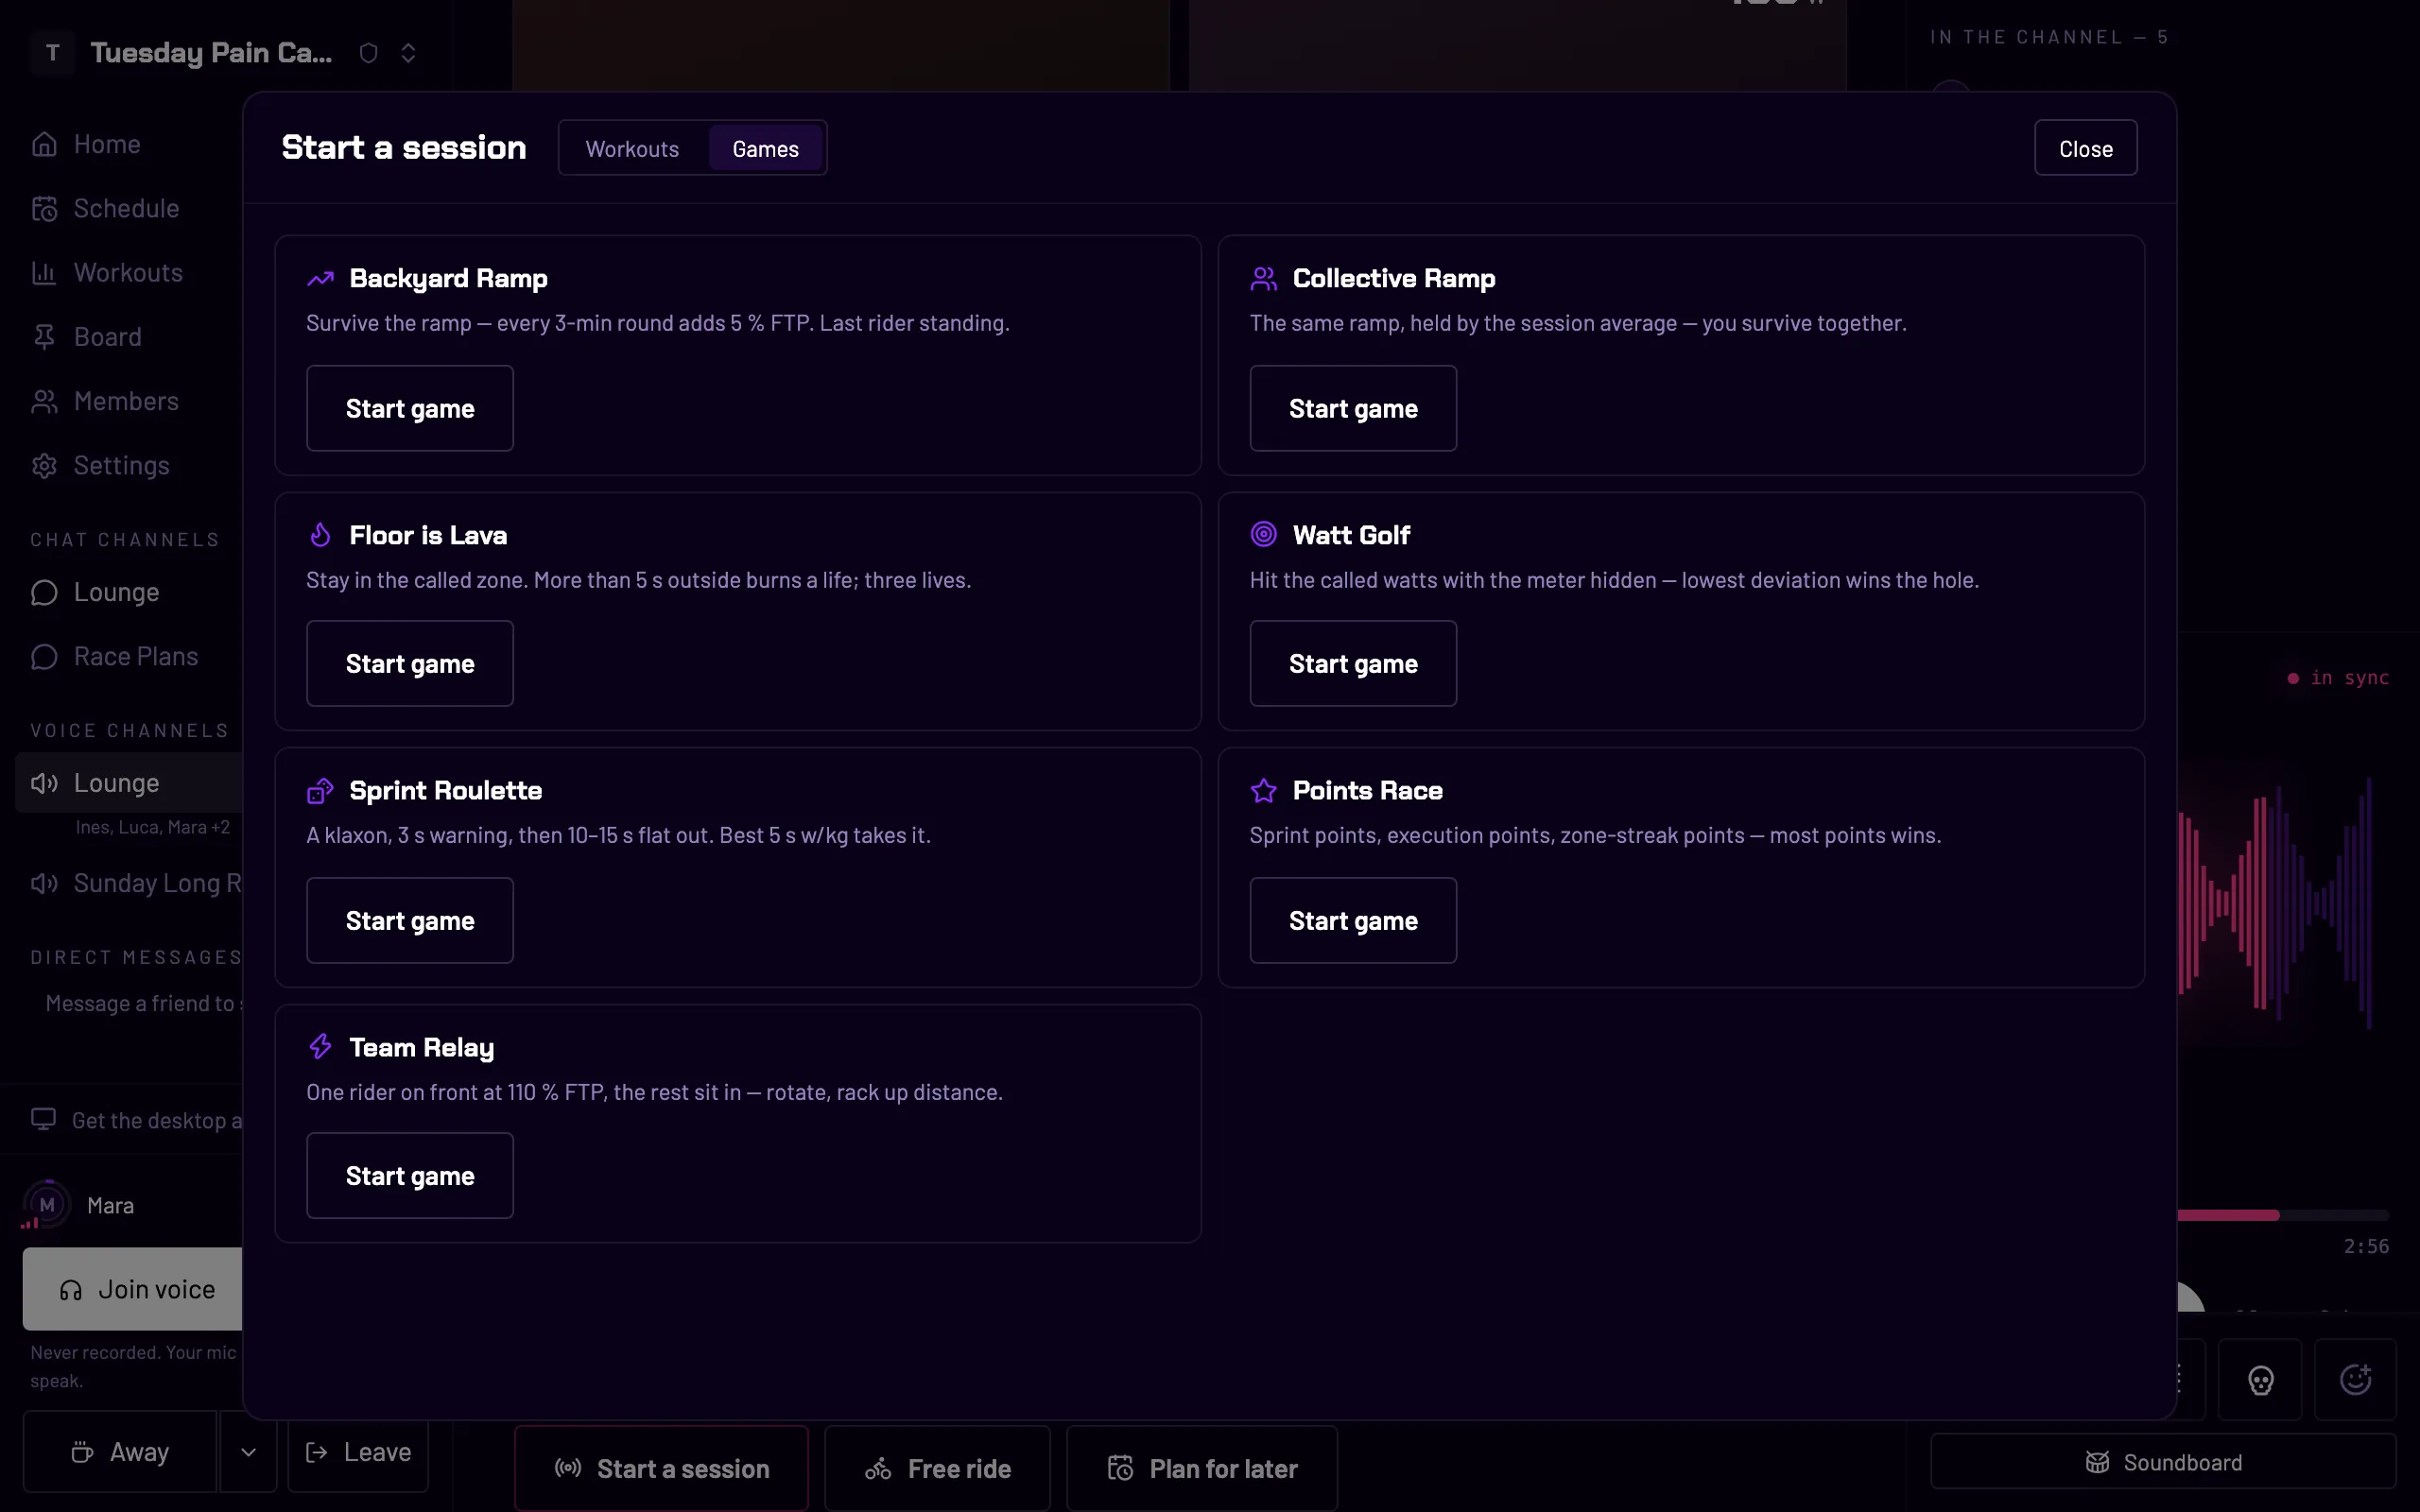Screen dimensions: 2420x1512
Task: Open the Away status dropdown arrow
Action: [248, 1452]
